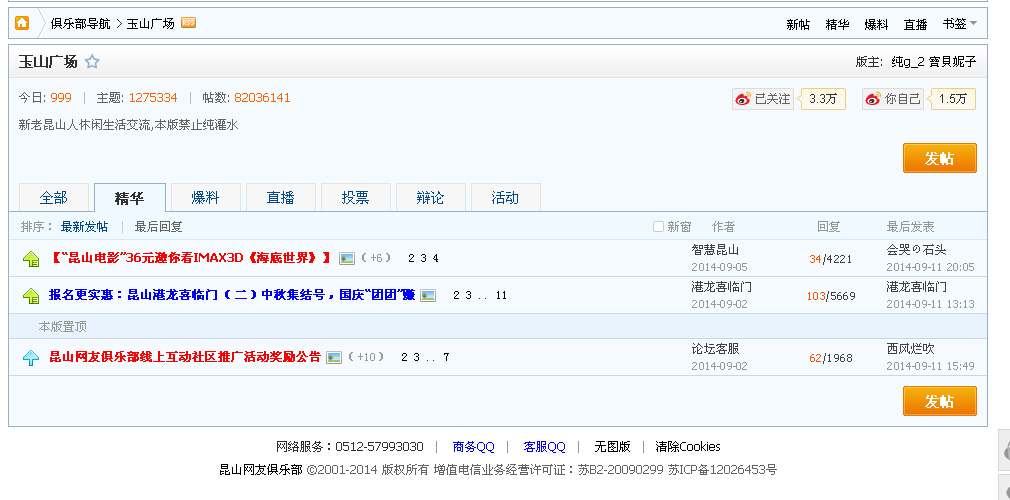Go to page 11 of 港龙喜临门 thread
Viewport: 1010px width, 500px height.
[501, 296]
